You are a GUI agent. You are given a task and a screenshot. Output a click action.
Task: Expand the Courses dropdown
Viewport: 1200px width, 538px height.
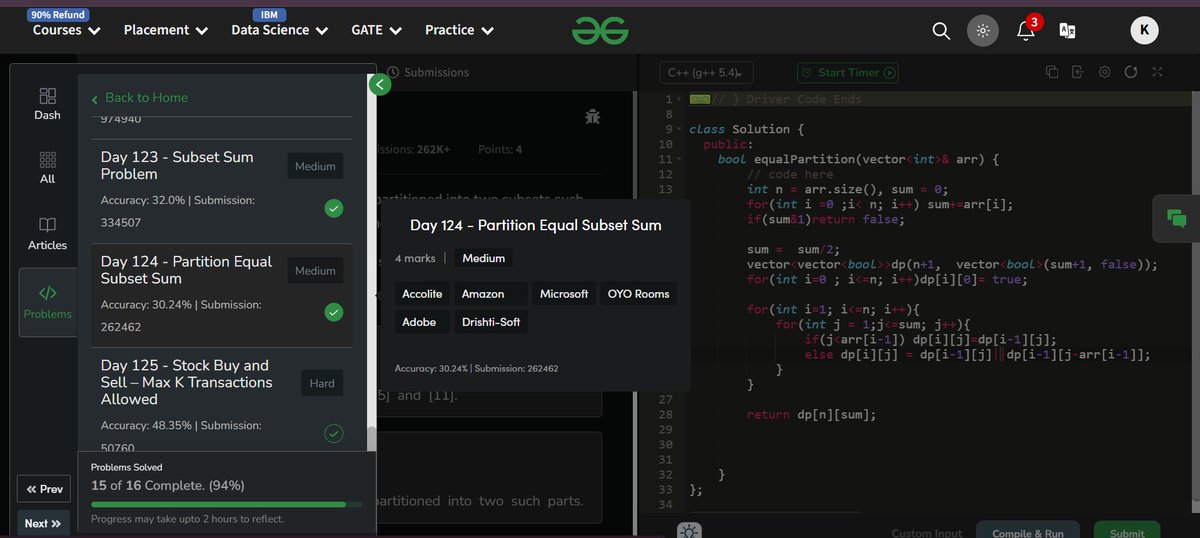click(x=66, y=30)
